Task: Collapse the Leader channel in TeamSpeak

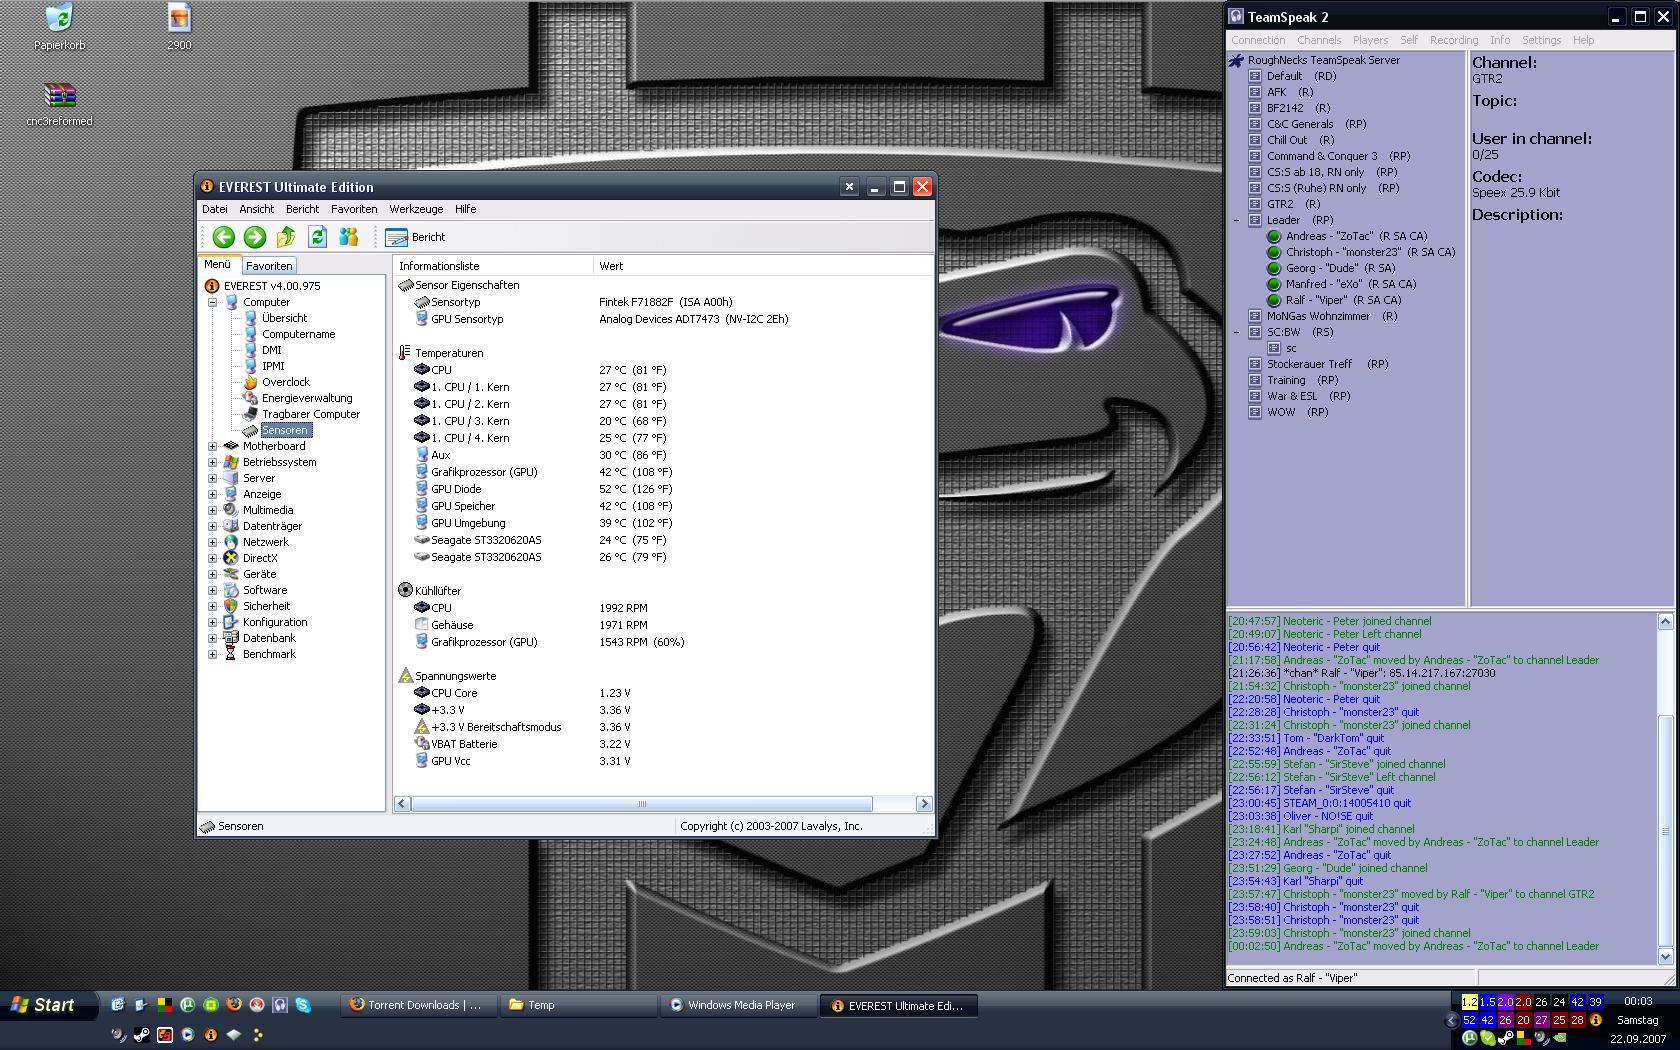Action: tap(1237, 220)
